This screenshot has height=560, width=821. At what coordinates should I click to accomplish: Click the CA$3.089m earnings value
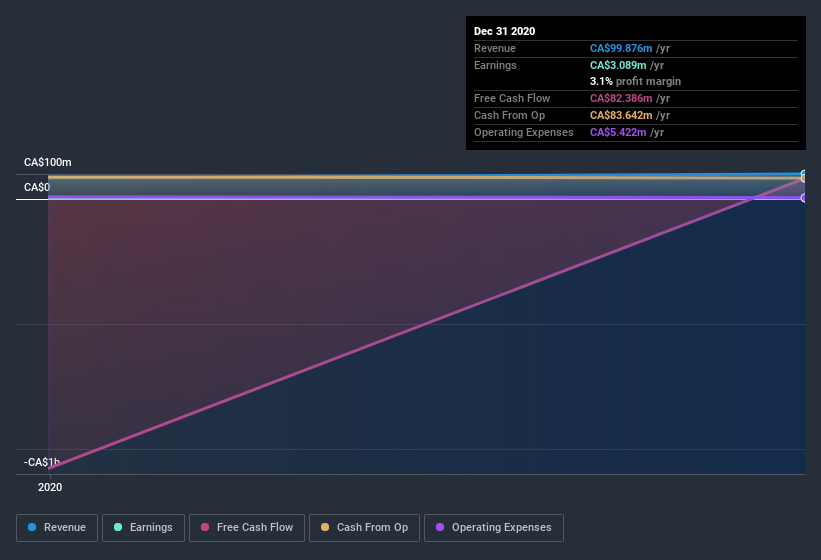[618, 65]
